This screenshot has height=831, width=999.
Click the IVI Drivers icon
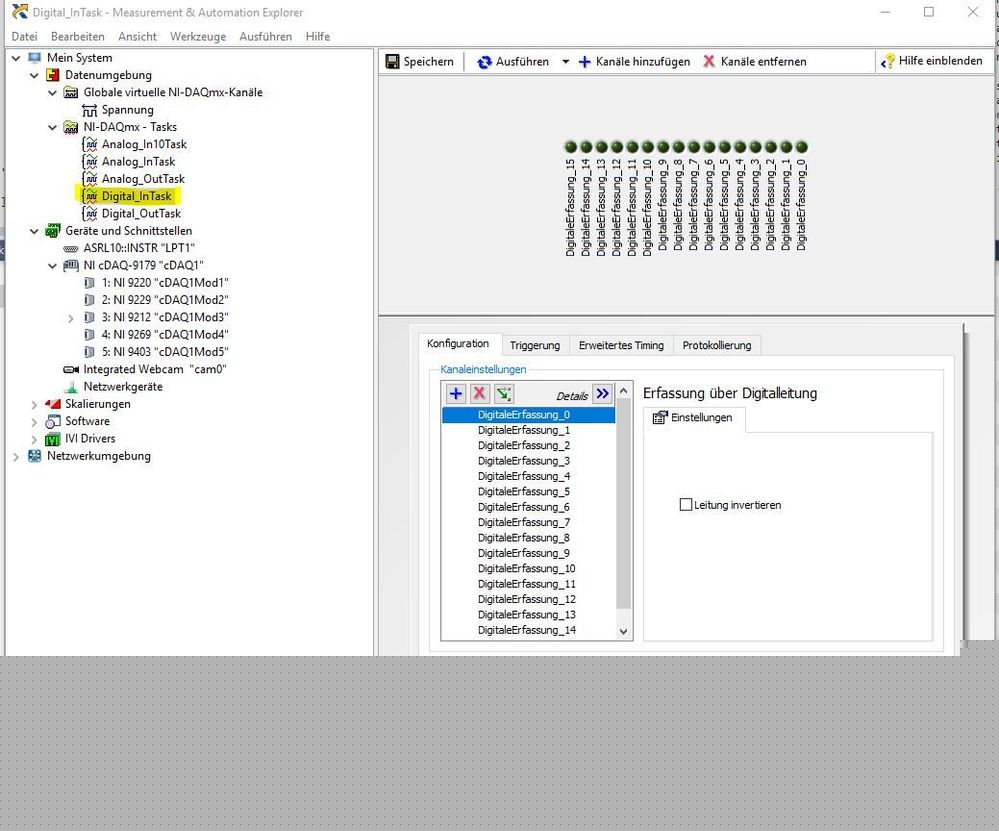pos(53,439)
